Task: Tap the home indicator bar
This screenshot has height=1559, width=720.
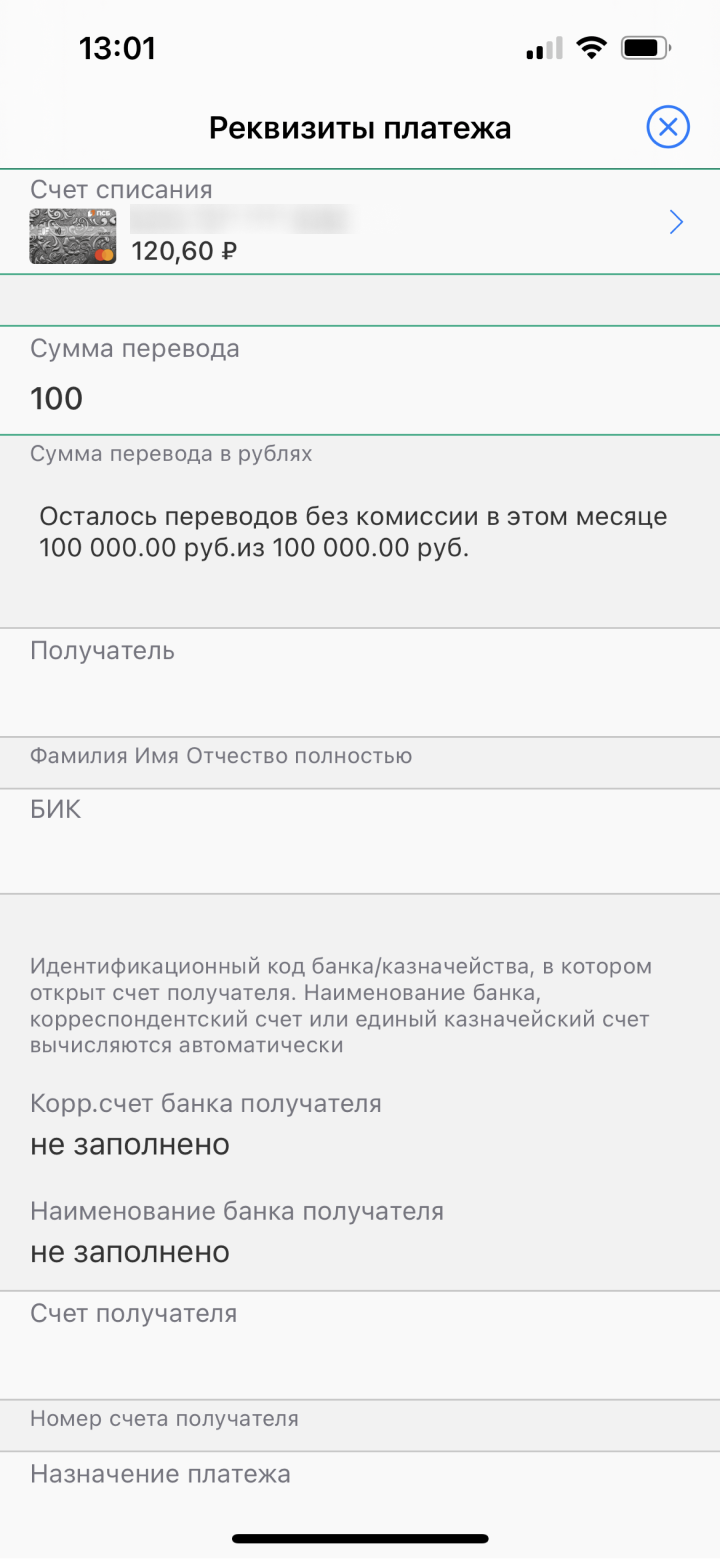Action: (x=360, y=1539)
